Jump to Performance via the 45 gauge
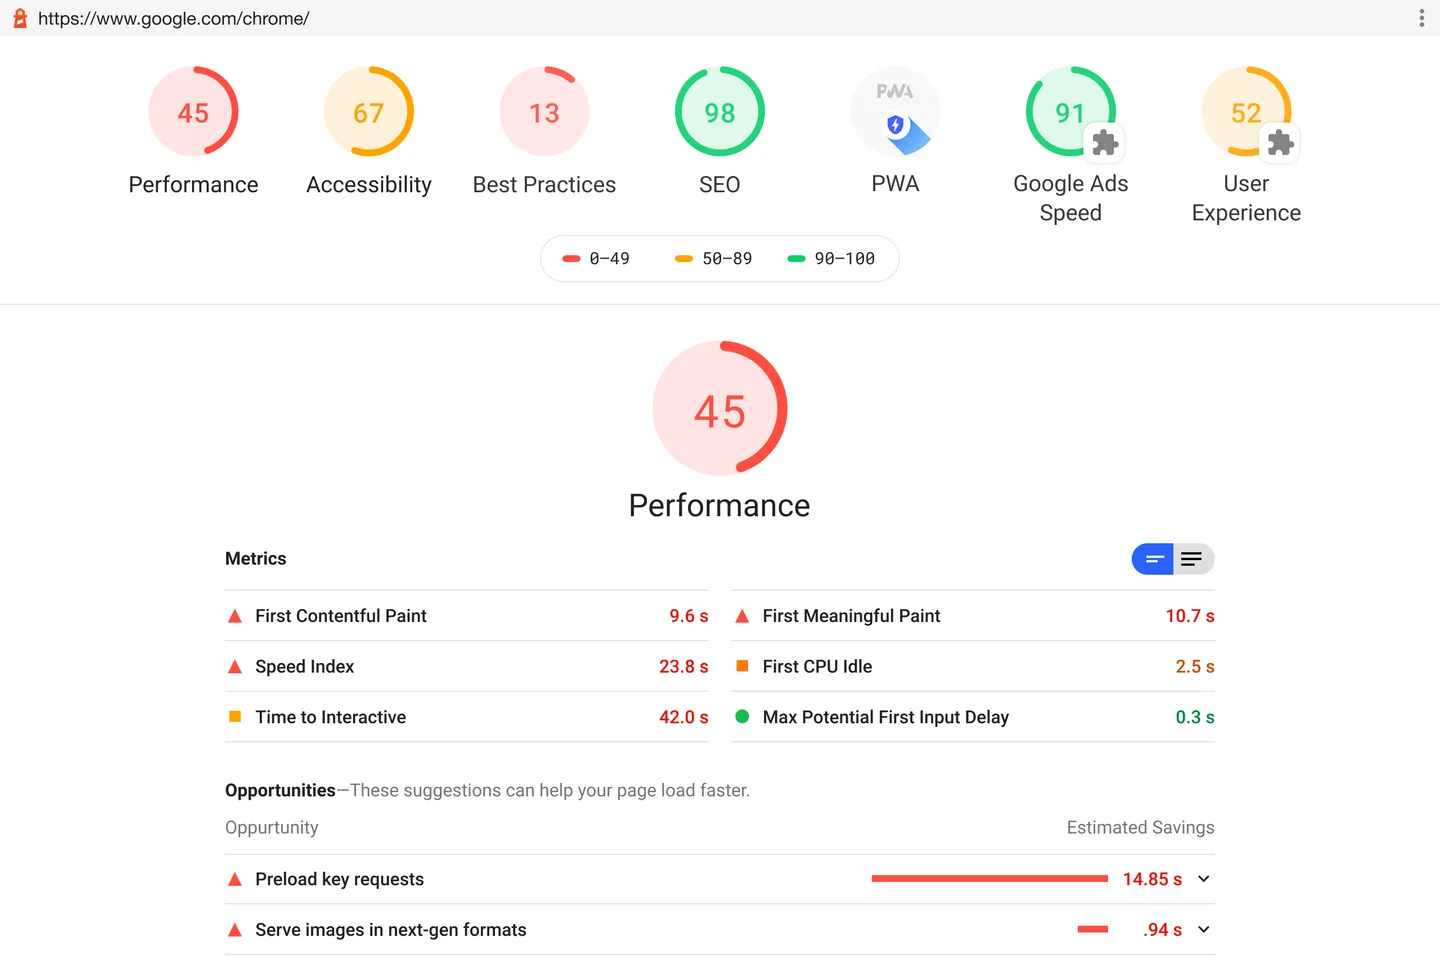Viewport: 1440px width, 956px height. 193,111
